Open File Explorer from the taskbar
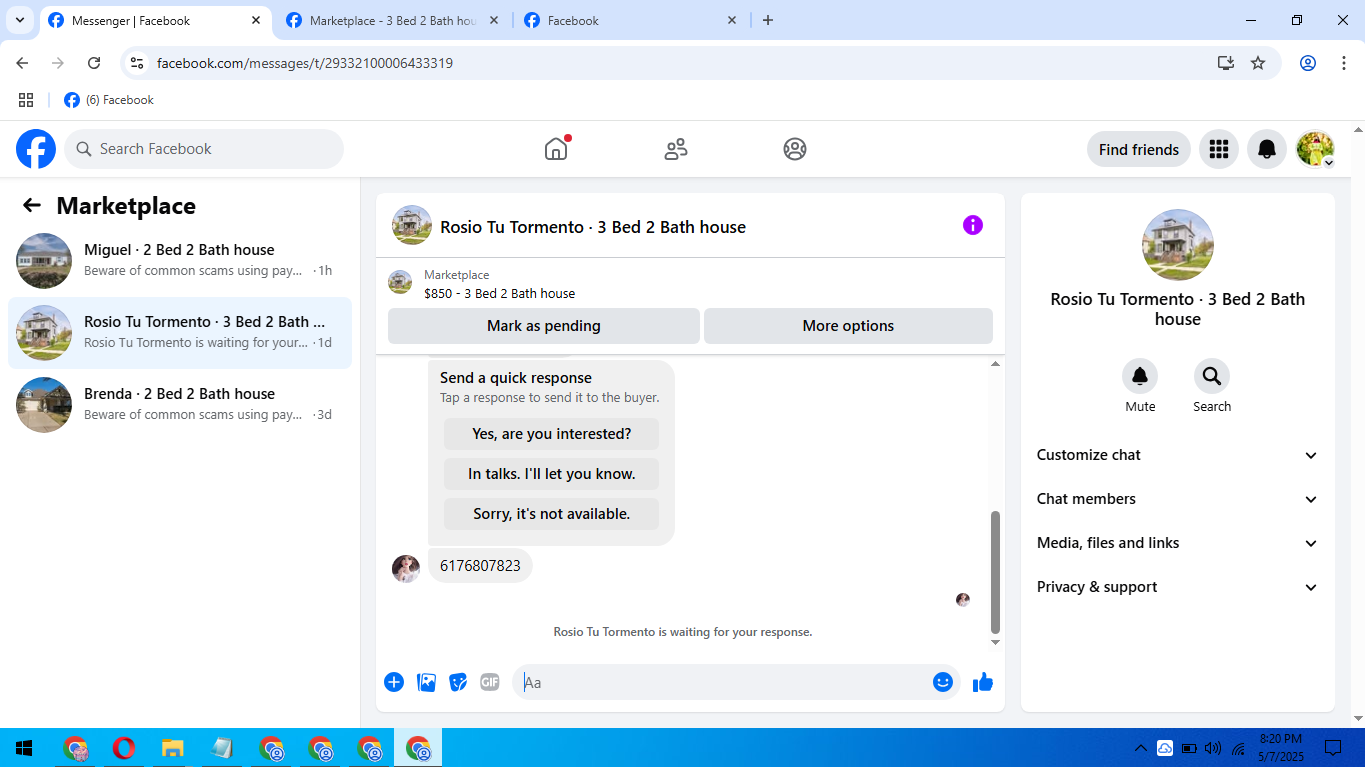Screen dimensions: 1365x767 (173, 748)
